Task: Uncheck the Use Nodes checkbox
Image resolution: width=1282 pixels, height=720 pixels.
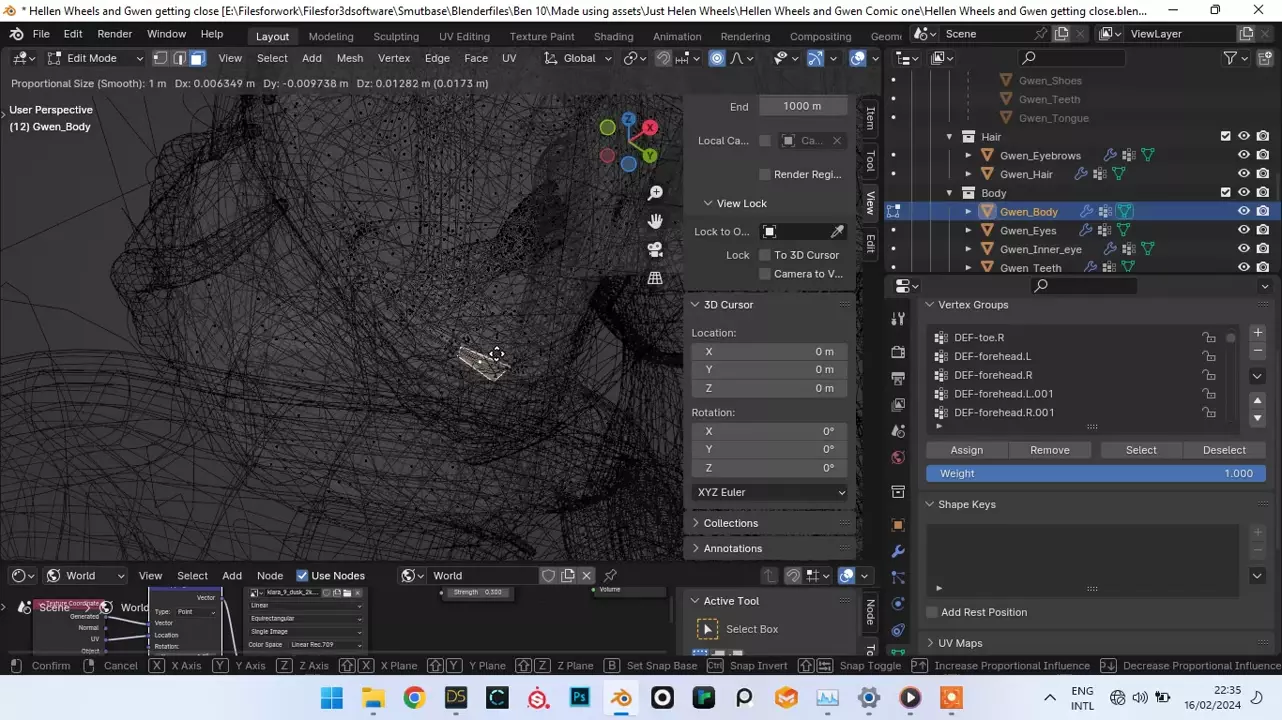Action: pos(302,576)
